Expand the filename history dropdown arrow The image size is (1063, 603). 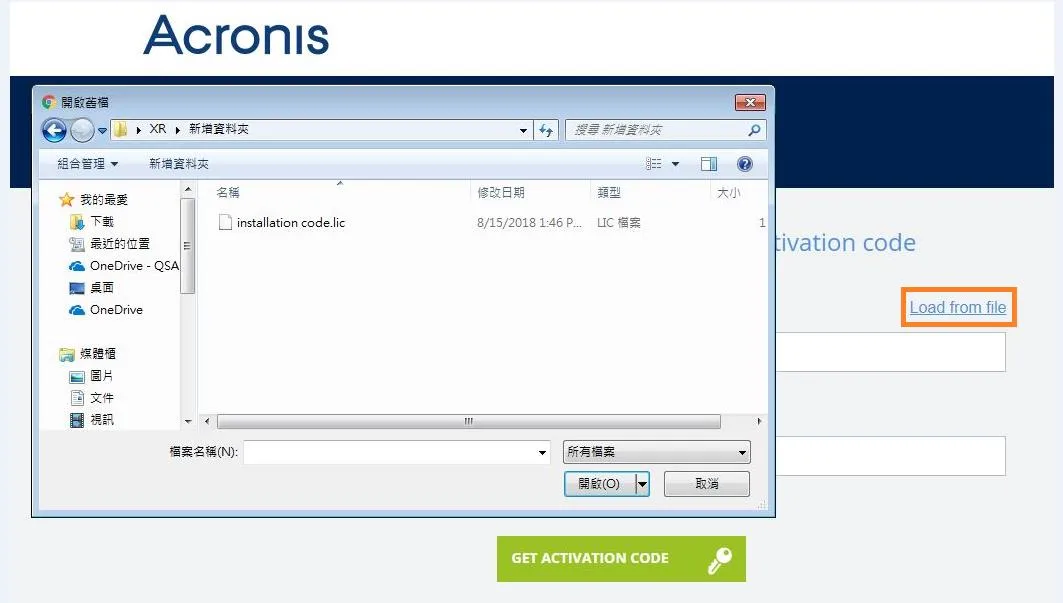[x=542, y=453]
